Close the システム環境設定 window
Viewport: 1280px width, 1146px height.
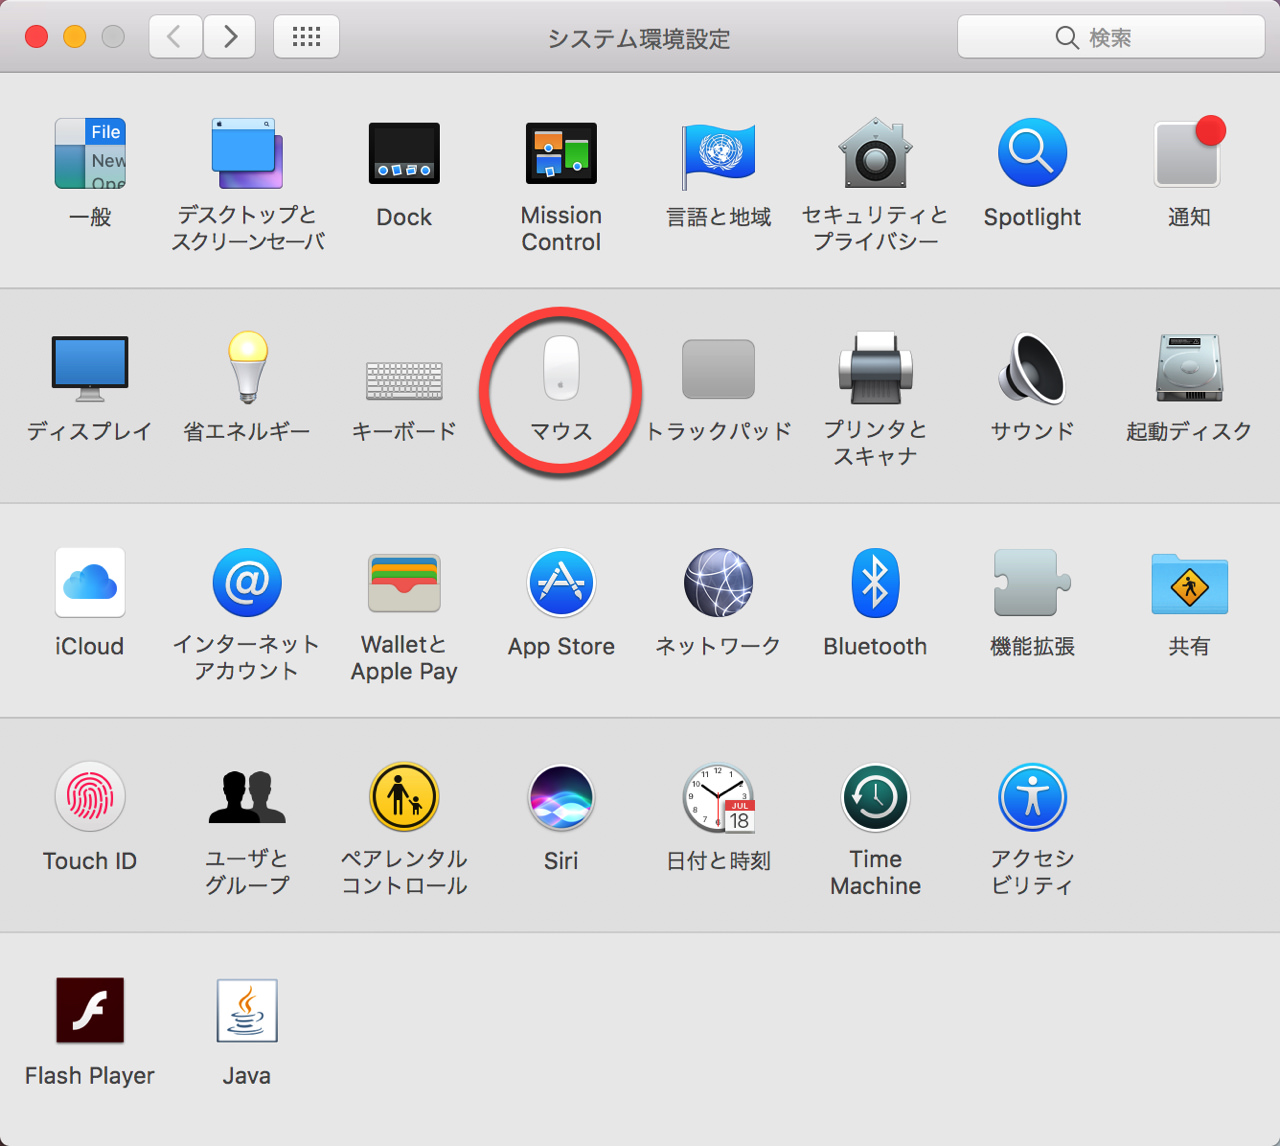[36, 37]
